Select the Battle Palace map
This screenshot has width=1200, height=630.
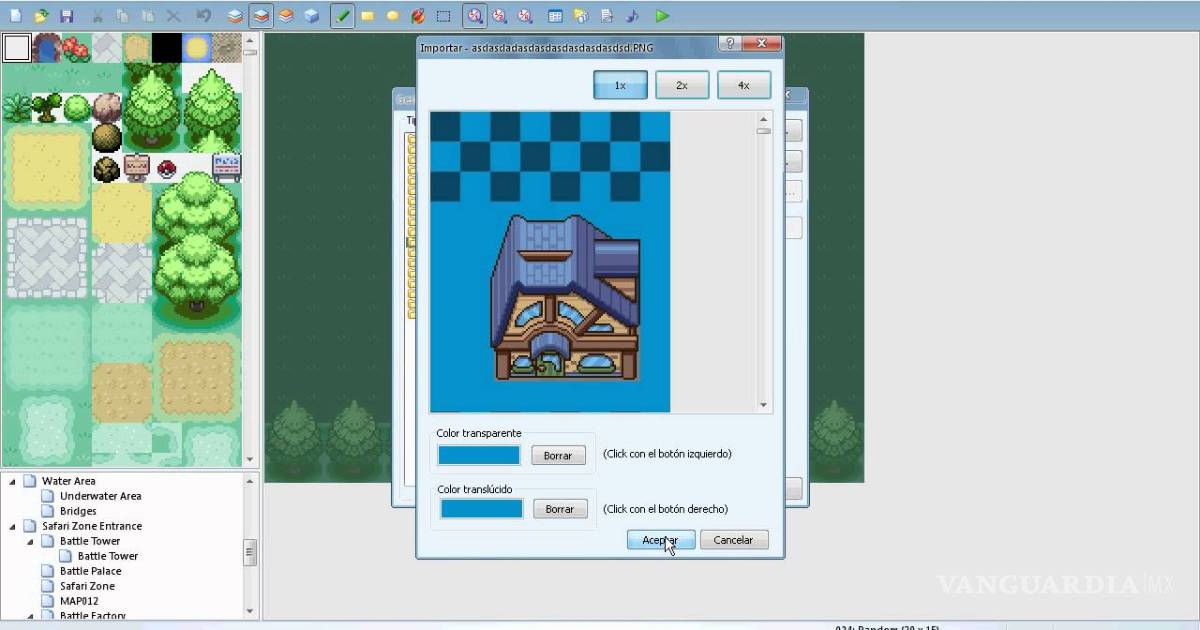90,571
